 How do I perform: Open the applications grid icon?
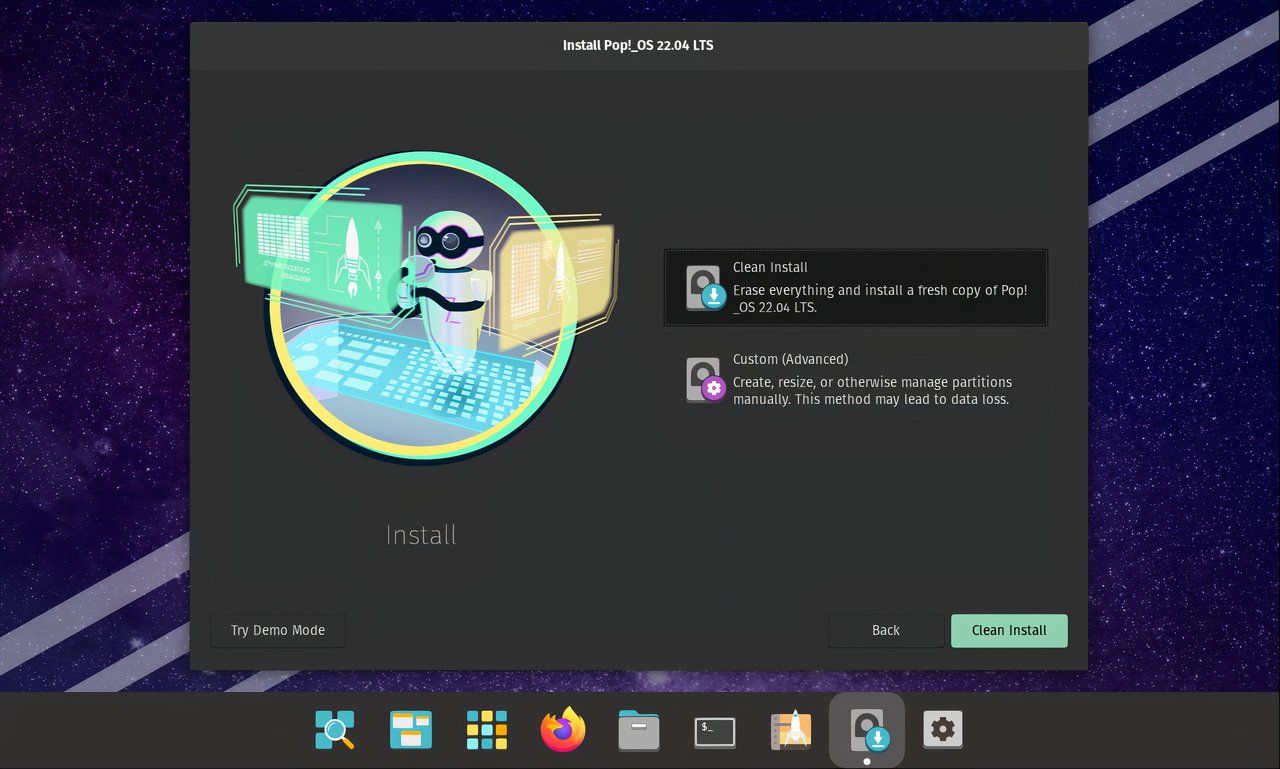click(x=485, y=730)
